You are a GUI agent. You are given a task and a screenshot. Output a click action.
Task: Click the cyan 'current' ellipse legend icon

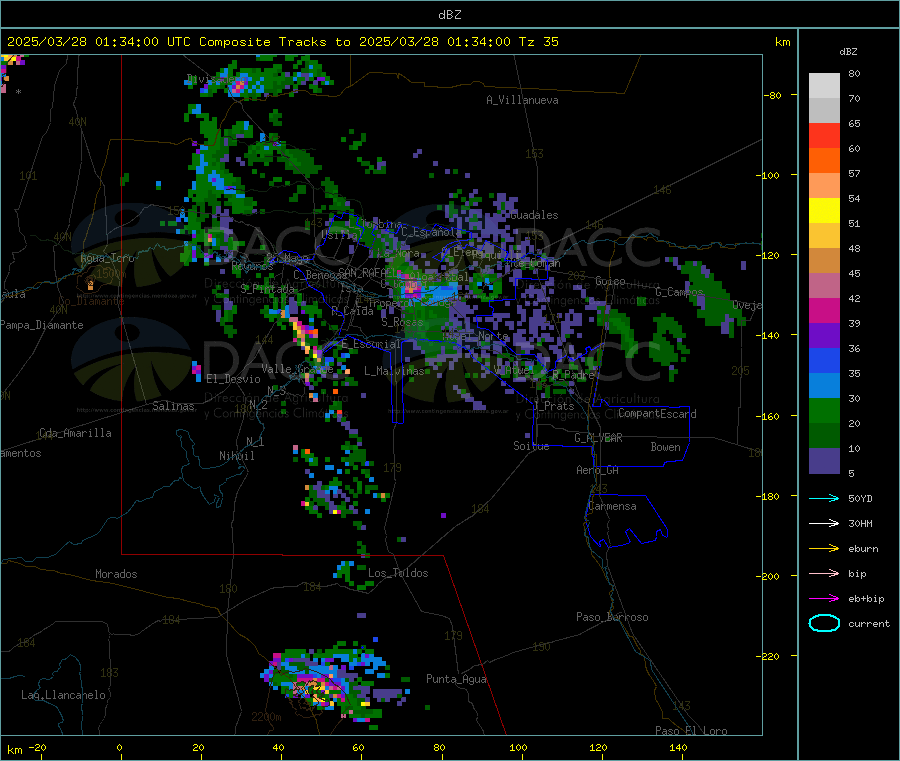click(x=824, y=623)
